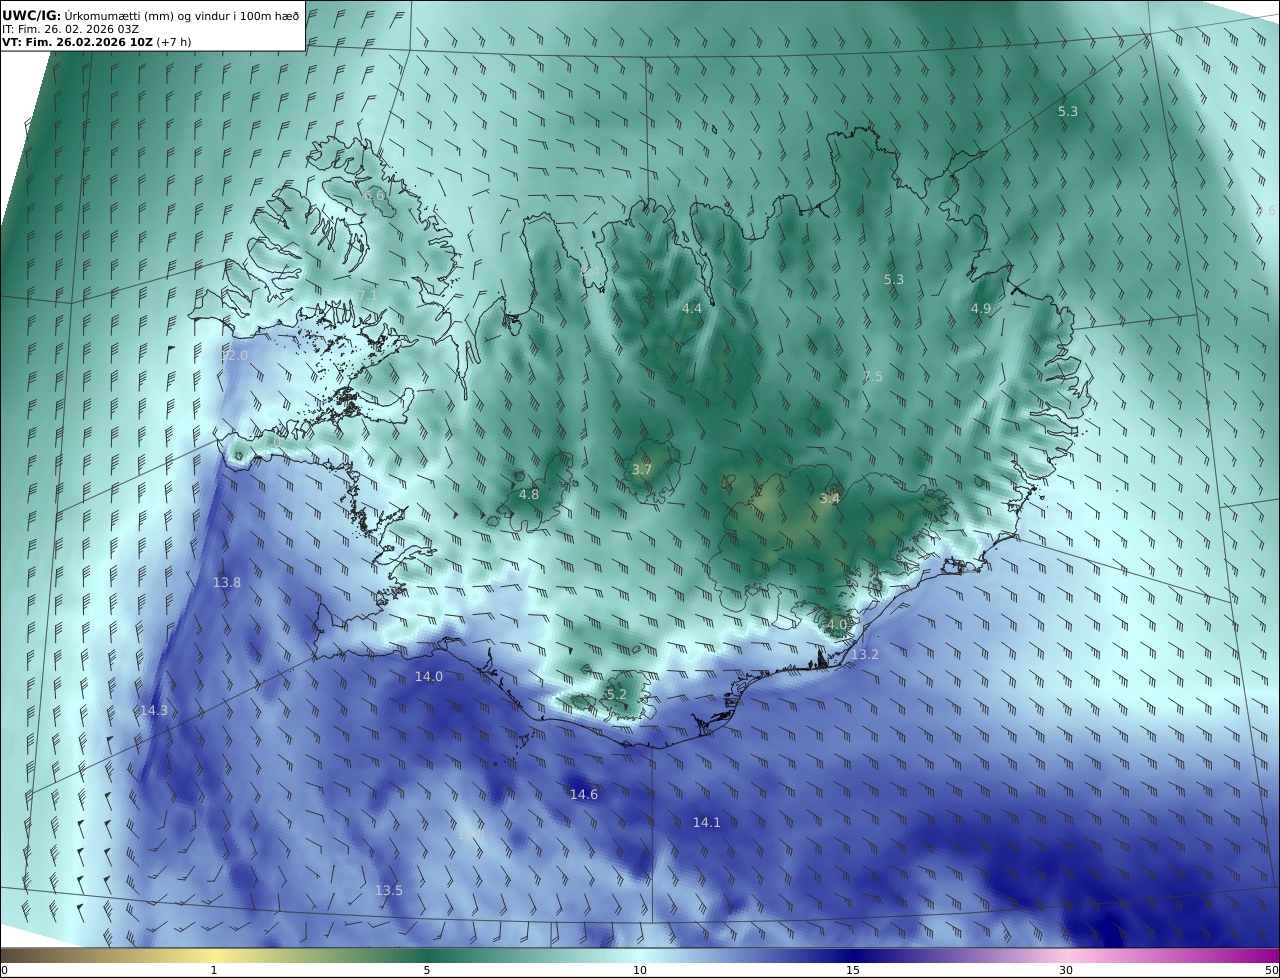Click the 14.0 value label

(429, 677)
